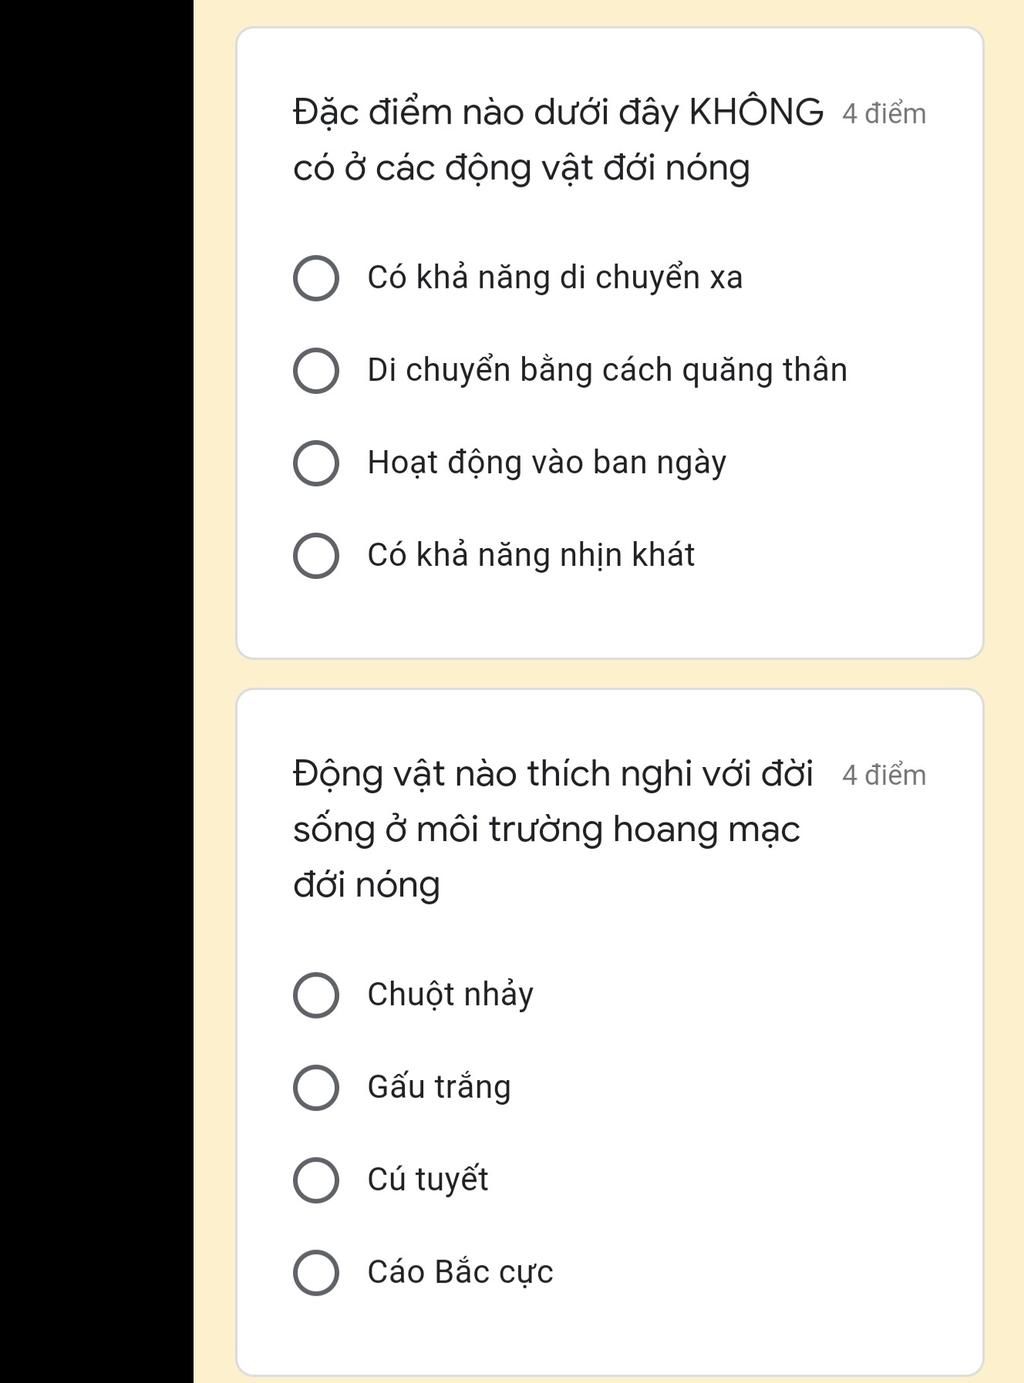Click the question title about 'động vật đới nóng'
This screenshot has height=1383, width=1024.
[x=558, y=140]
